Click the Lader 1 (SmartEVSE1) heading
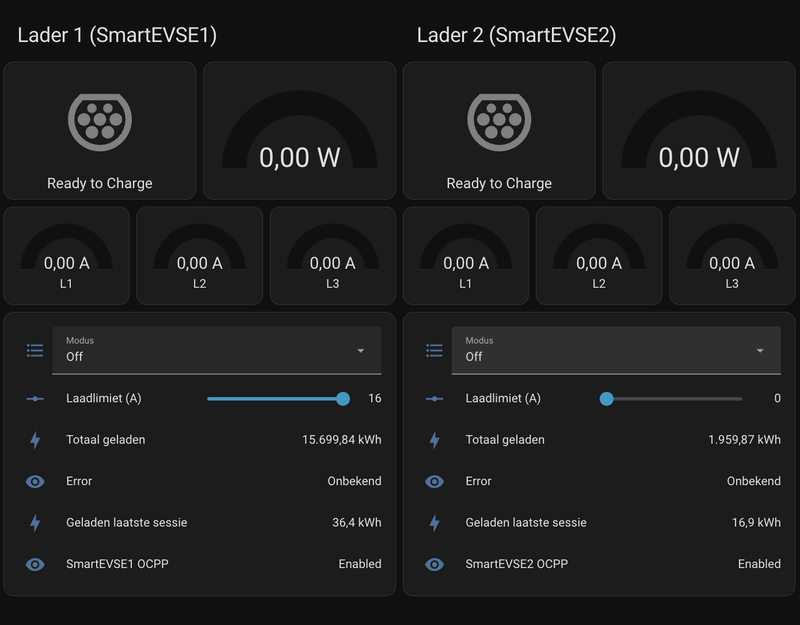Screen dimensions: 800x625 pyautogui.click(x=117, y=35)
